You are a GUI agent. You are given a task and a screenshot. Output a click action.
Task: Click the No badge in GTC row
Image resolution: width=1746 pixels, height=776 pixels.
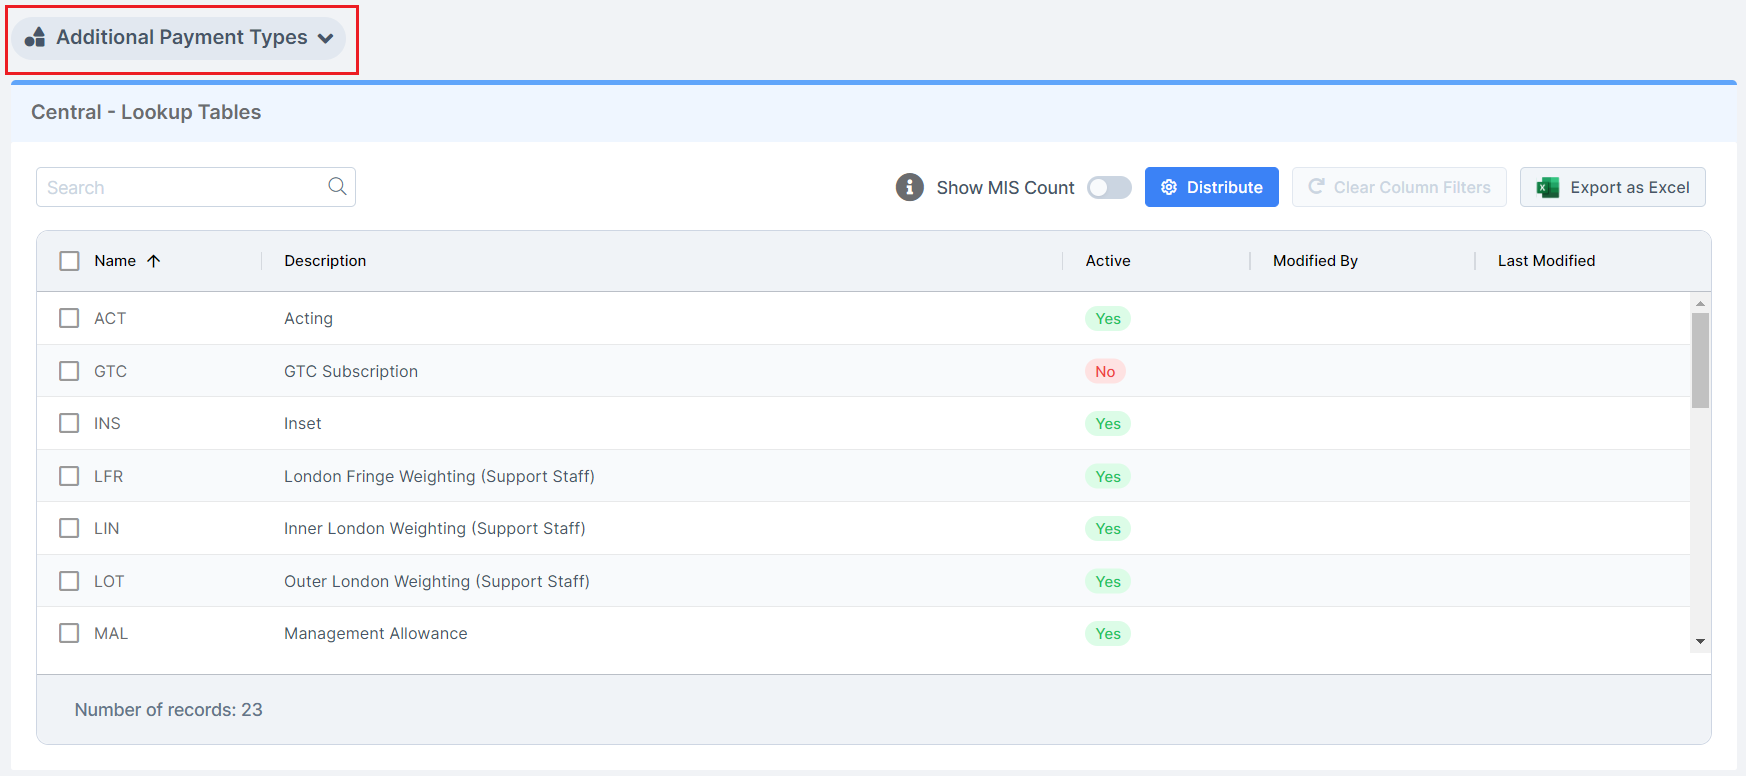tap(1105, 371)
